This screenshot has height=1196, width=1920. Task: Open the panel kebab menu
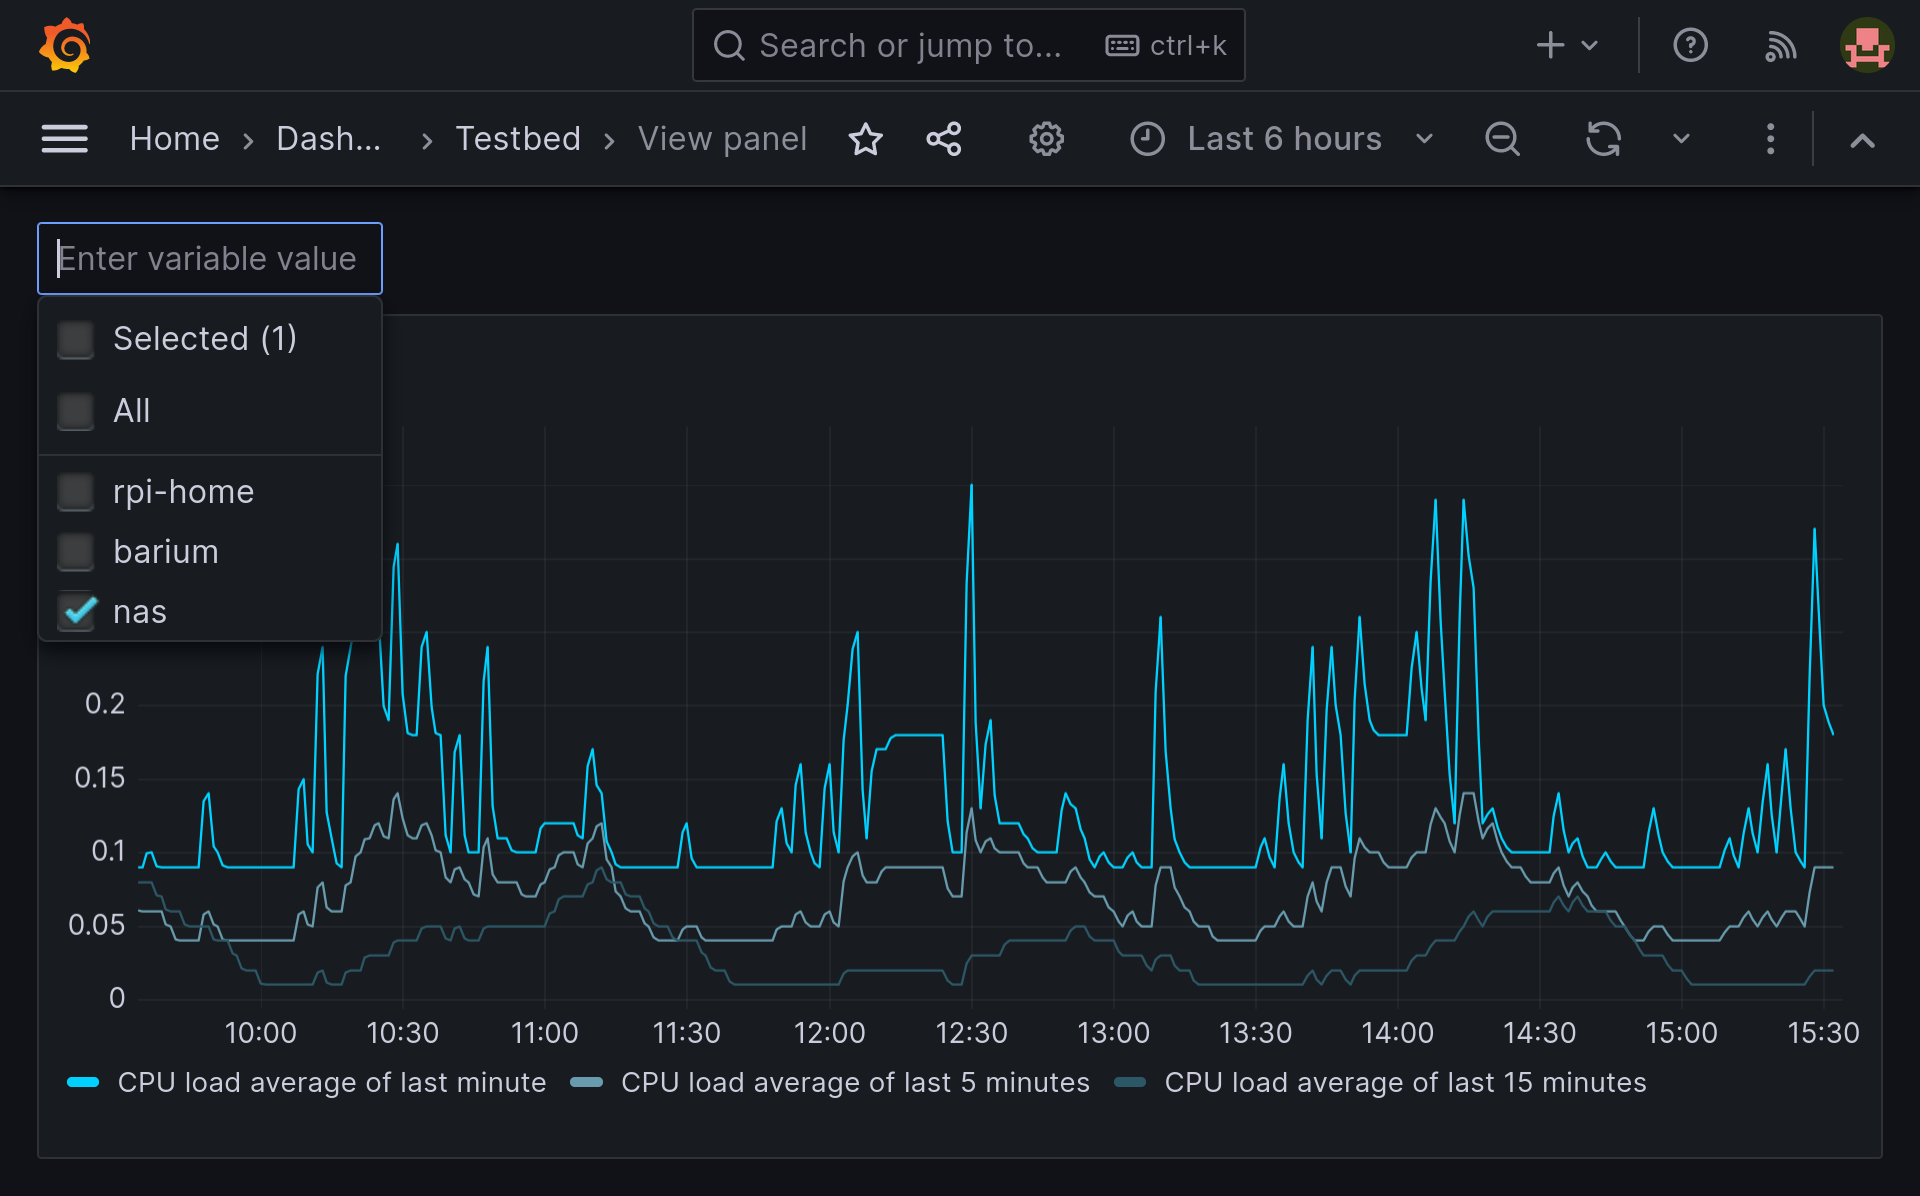(x=1770, y=139)
